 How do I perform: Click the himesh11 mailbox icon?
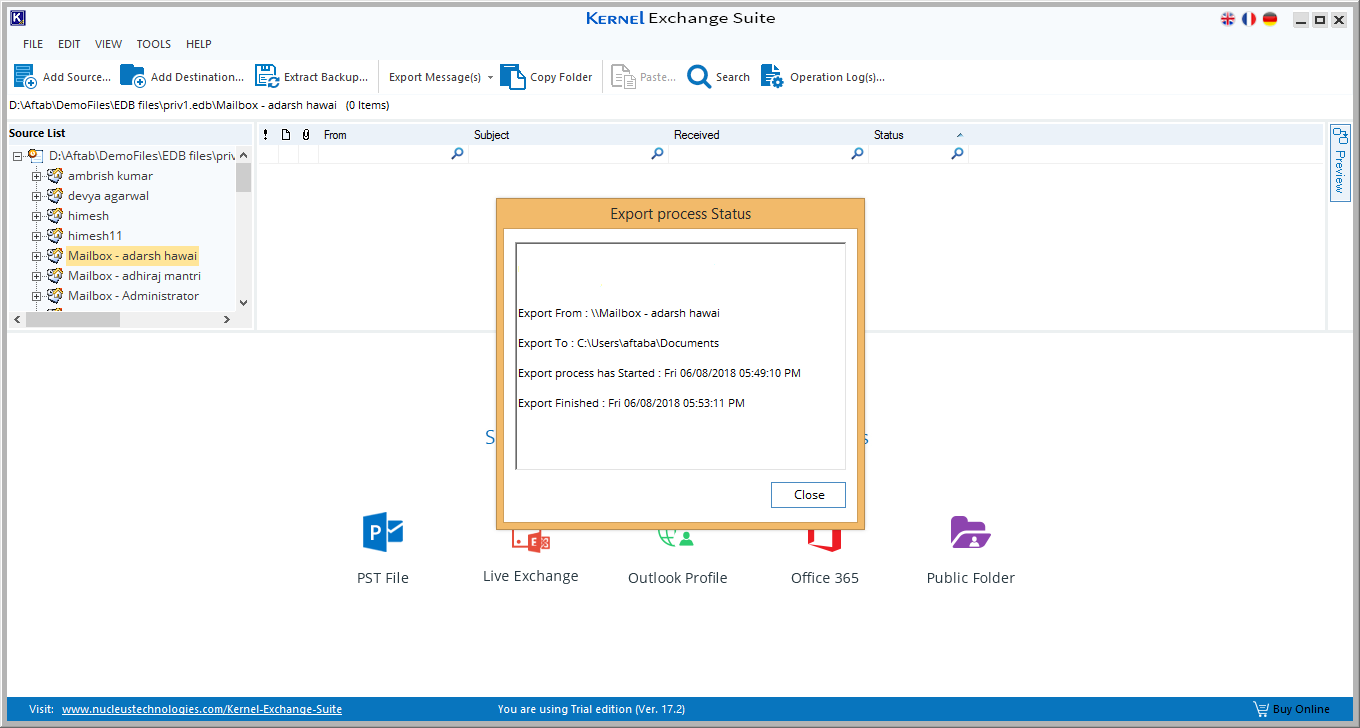click(x=55, y=236)
